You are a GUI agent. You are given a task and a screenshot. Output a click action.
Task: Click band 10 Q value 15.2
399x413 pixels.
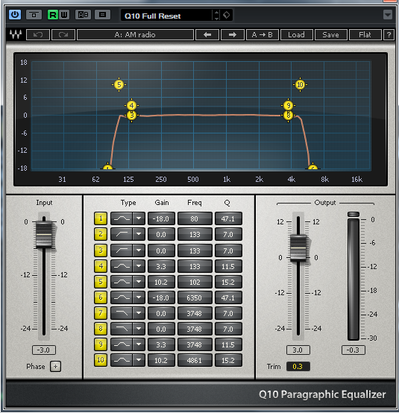228,360
